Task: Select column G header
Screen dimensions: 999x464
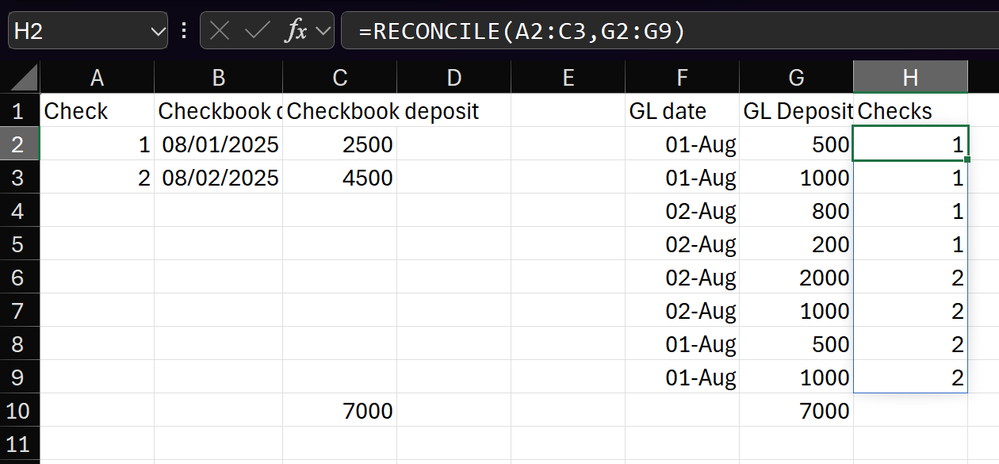Action: point(796,77)
